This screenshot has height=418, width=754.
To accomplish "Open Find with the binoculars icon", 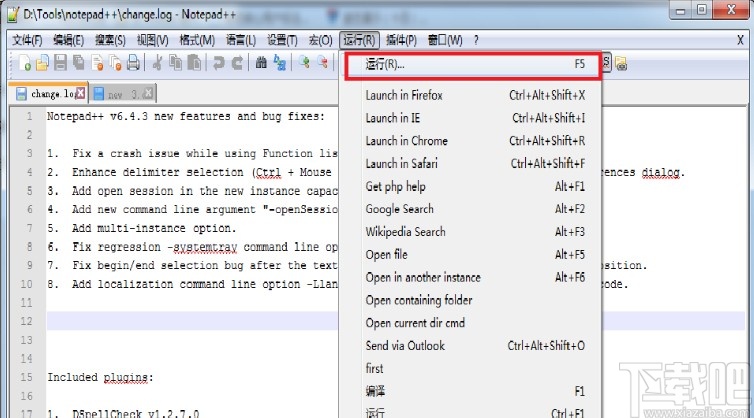I will [x=261, y=63].
